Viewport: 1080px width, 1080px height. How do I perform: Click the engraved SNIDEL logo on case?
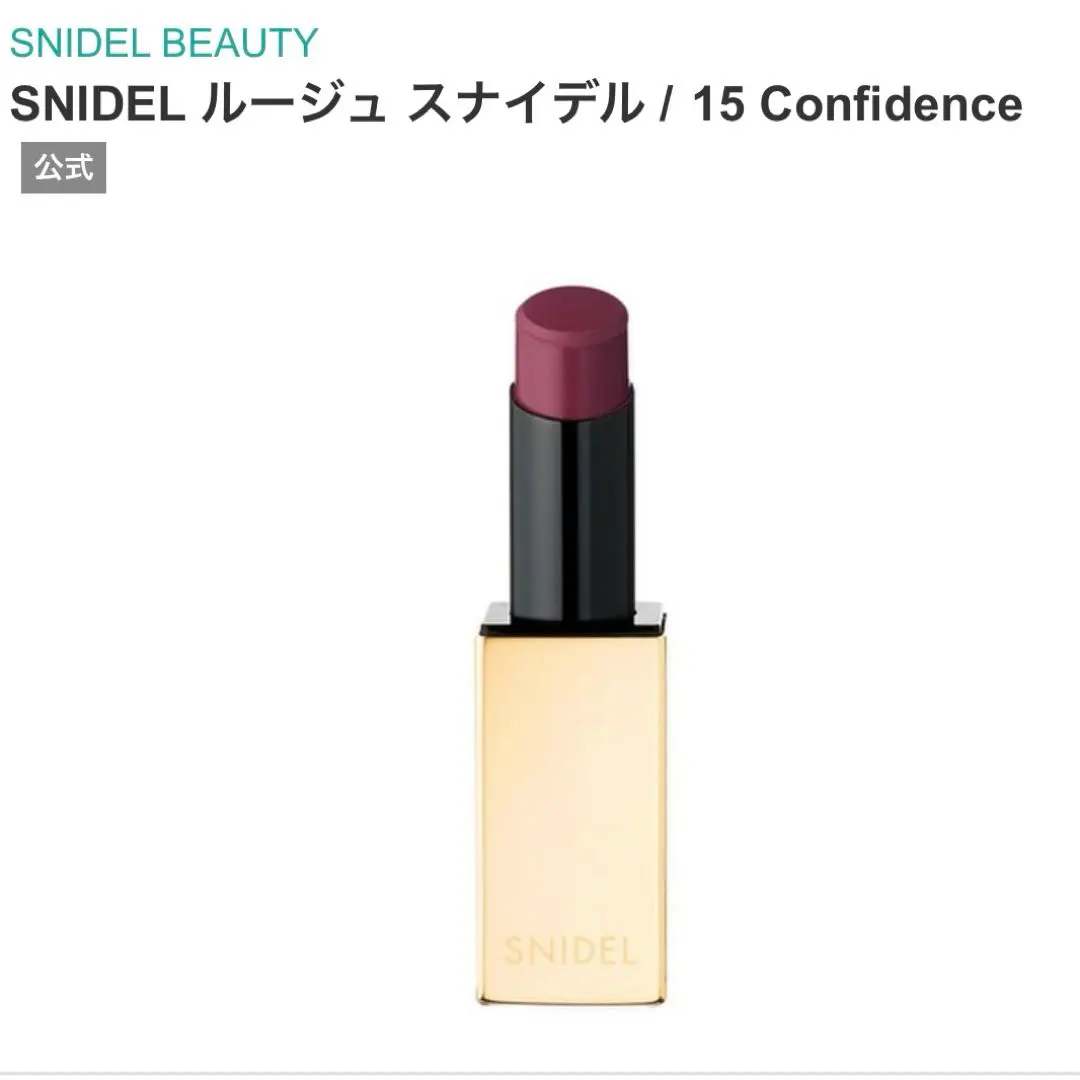click(x=570, y=951)
